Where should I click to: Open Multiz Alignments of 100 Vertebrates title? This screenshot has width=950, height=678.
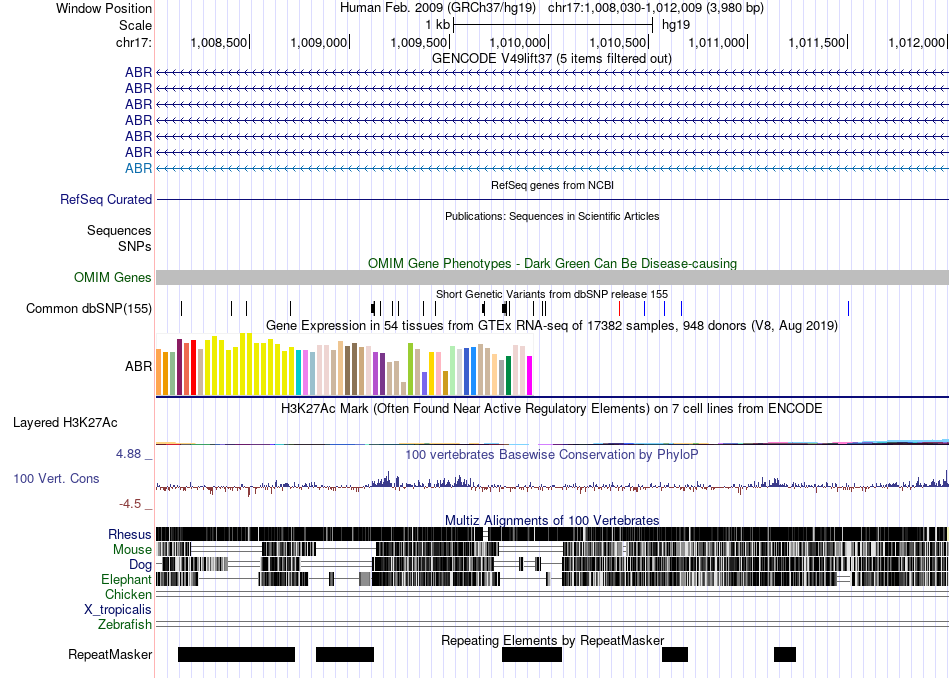(x=552, y=520)
